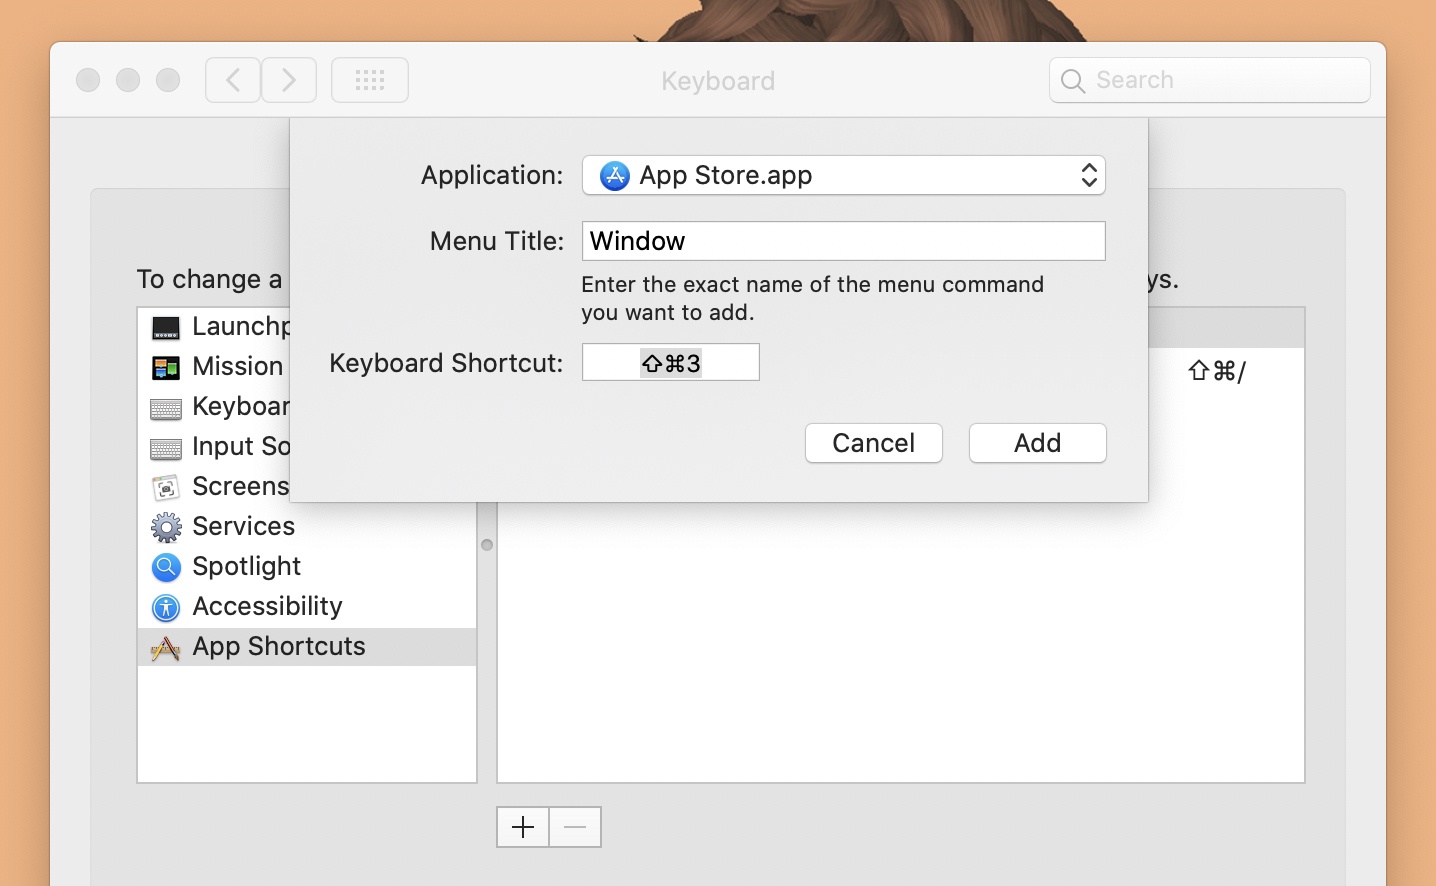Viewport: 1436px width, 886px height.
Task: Click the minus button to remove shortcut
Action: (575, 827)
